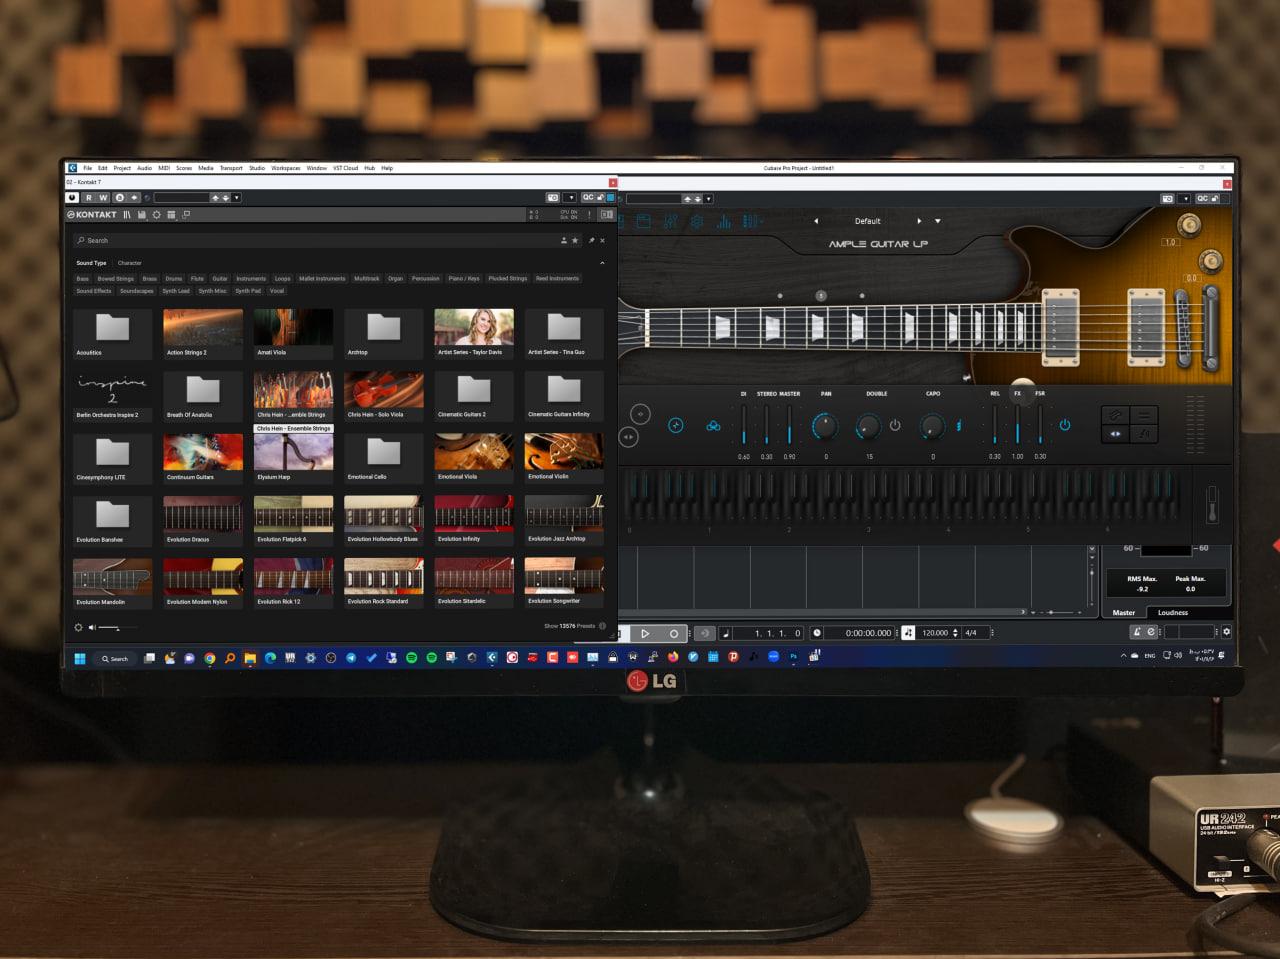Open dropdown next to Kontakt camera icon
This screenshot has width=1280, height=959.
click(570, 198)
